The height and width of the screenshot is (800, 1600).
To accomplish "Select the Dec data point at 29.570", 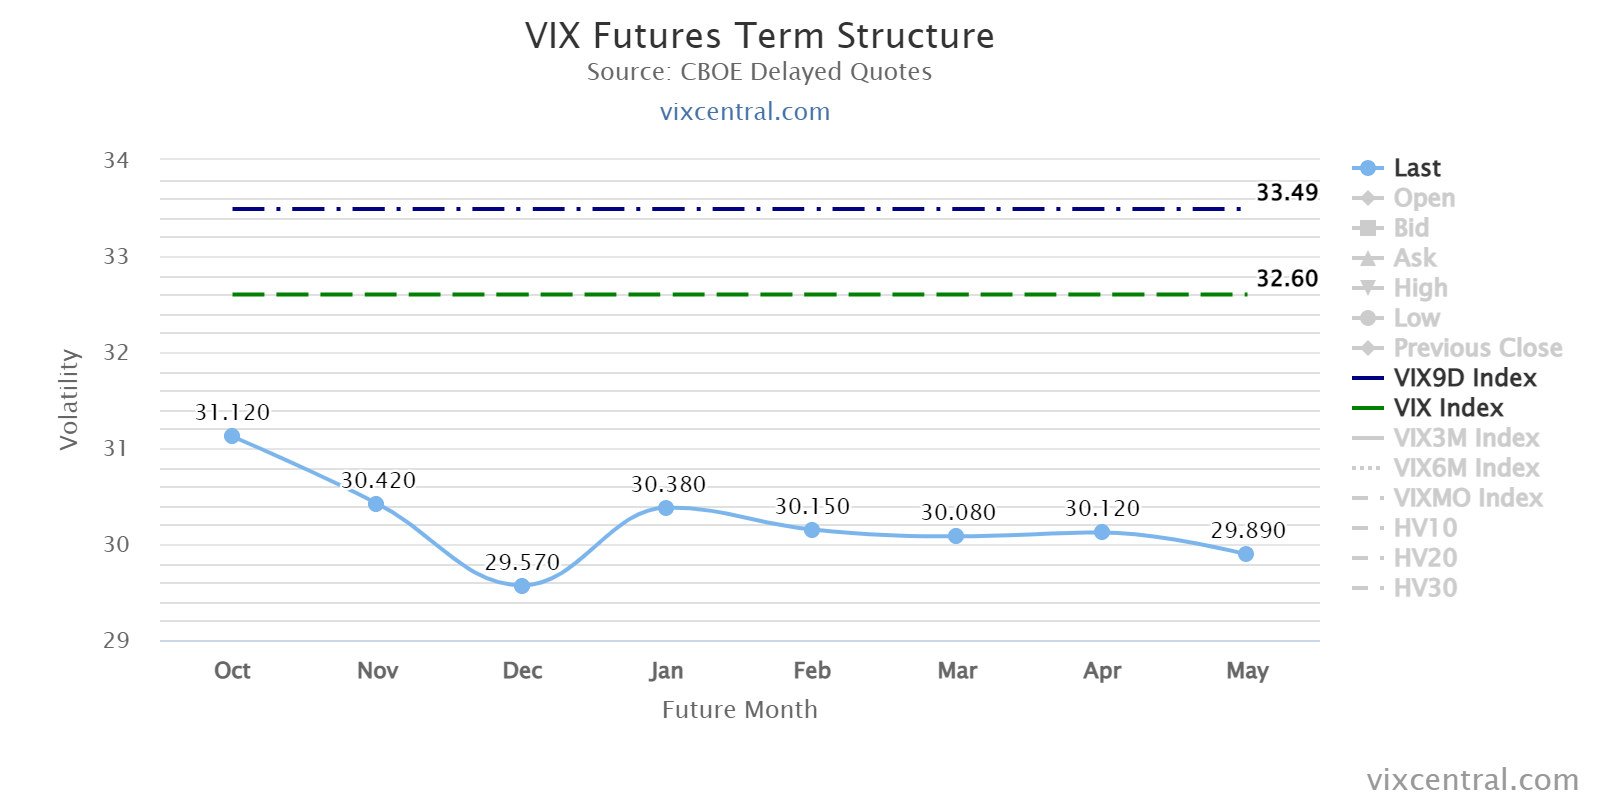I will pos(522,586).
